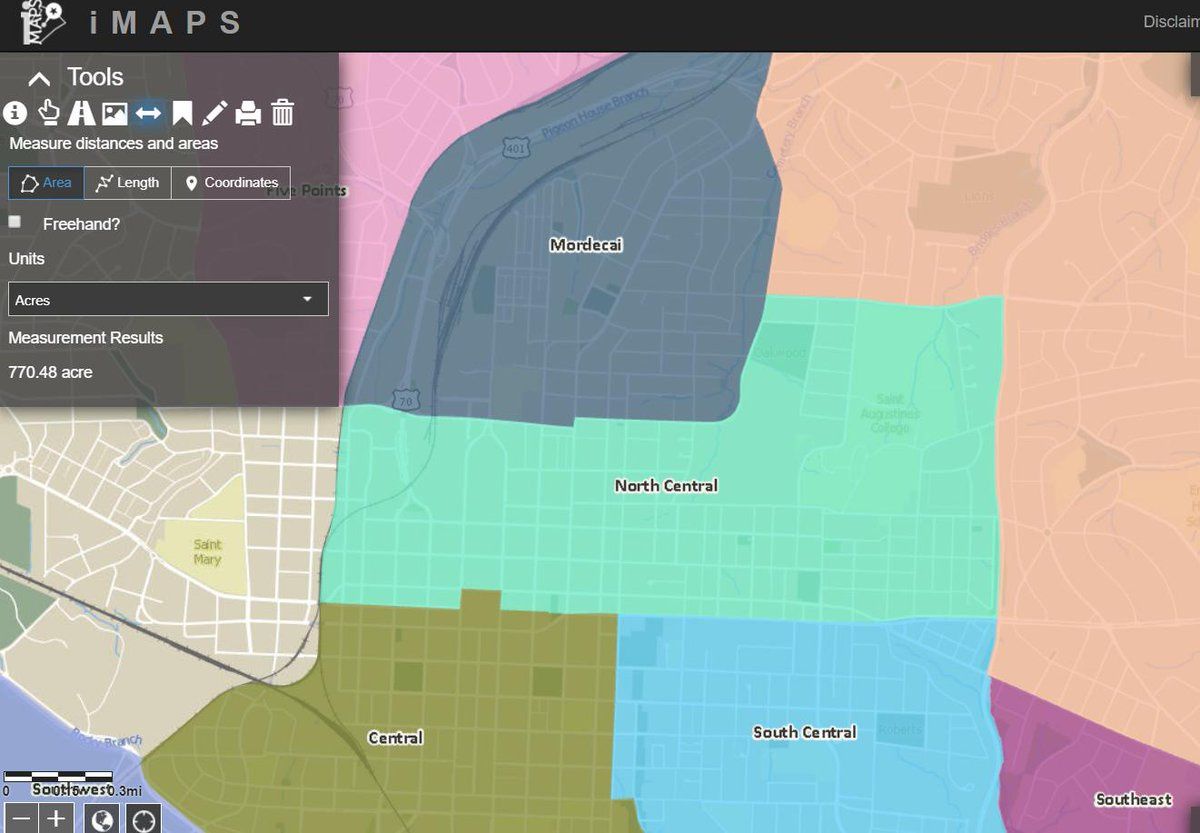The image size is (1200, 833).
Task: Click the crosshair locate button
Action: click(x=144, y=819)
